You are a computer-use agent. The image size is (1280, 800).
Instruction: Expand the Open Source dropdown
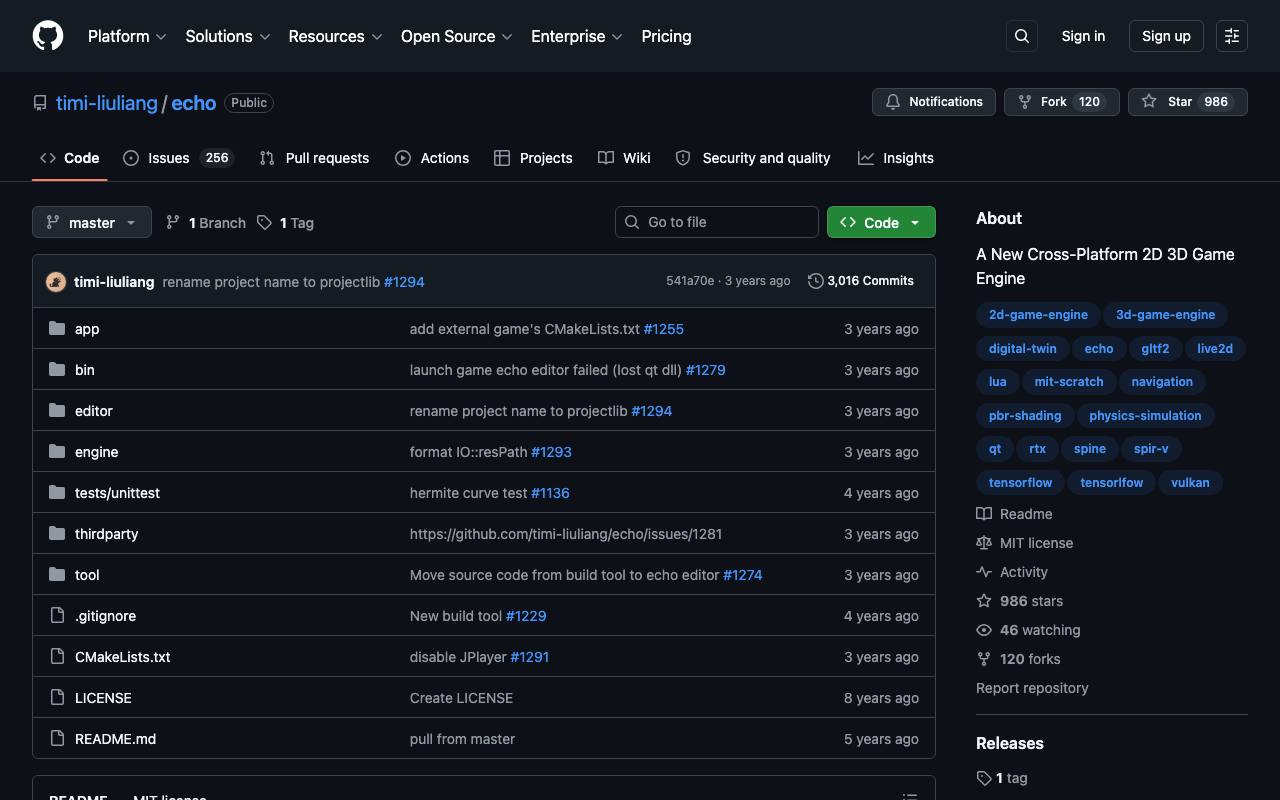pos(457,36)
